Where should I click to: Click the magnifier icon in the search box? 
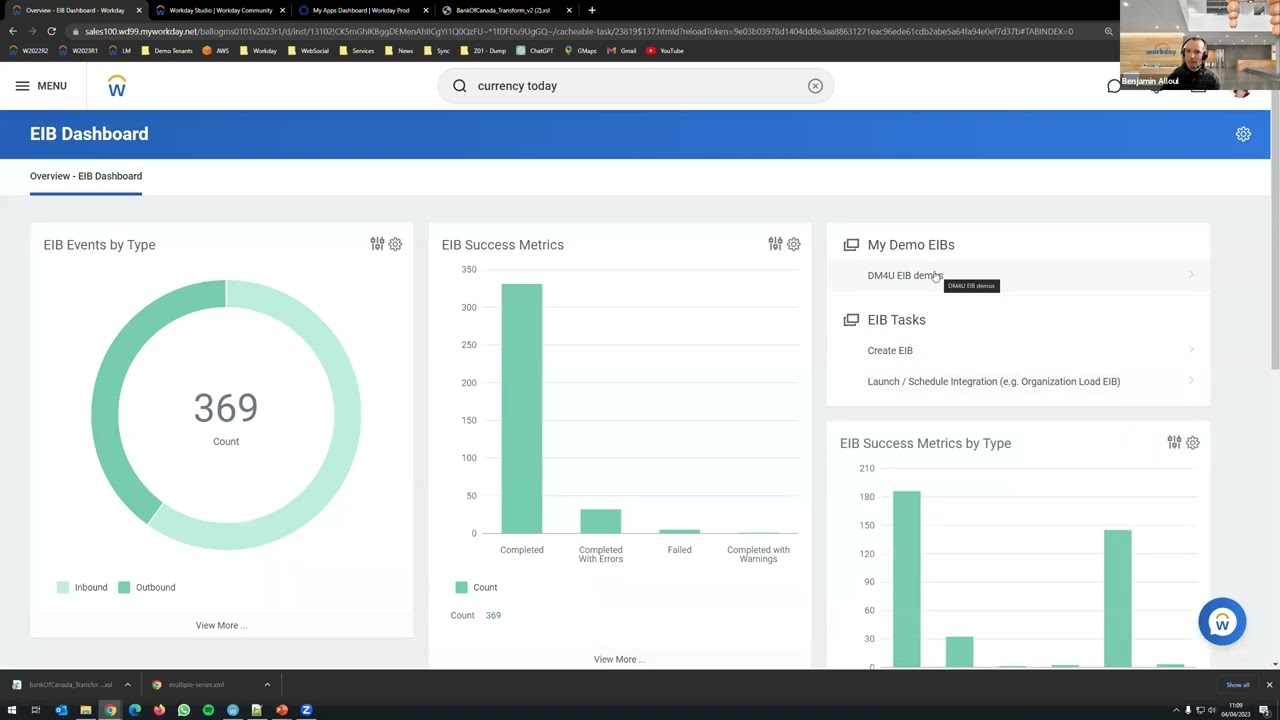pyautogui.click(x=460, y=86)
